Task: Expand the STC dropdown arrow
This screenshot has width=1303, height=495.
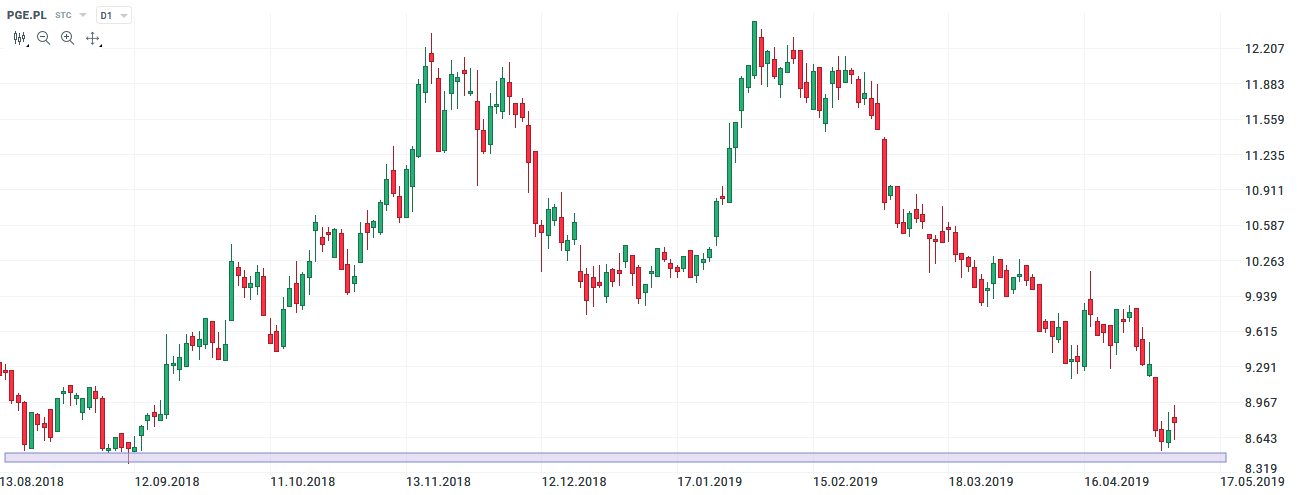Action: (82, 17)
